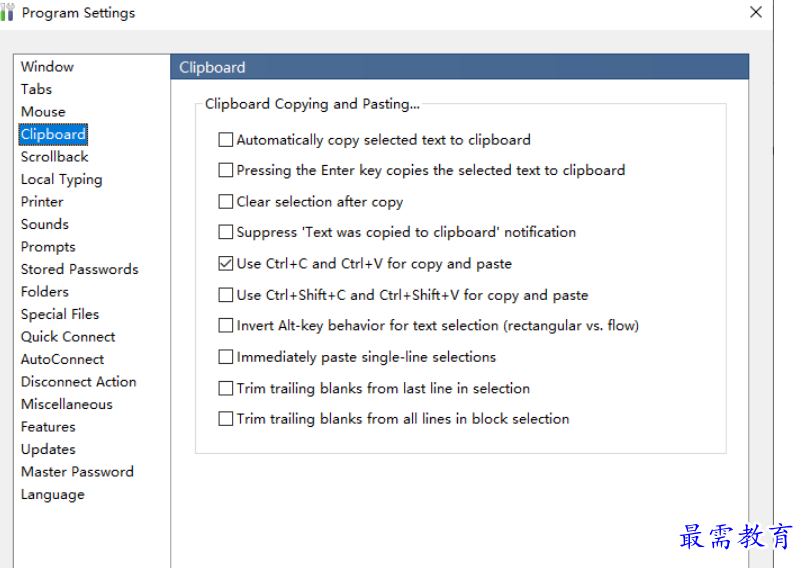
Task: Select the Tabs settings category
Action: pyautogui.click(x=36, y=89)
